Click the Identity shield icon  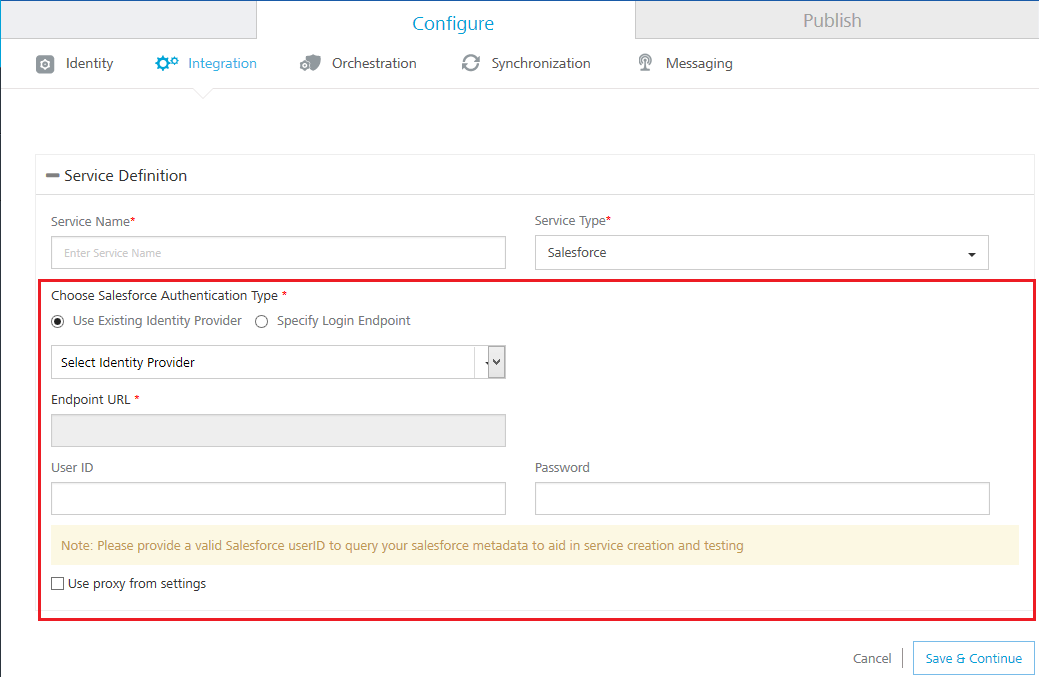coord(45,64)
